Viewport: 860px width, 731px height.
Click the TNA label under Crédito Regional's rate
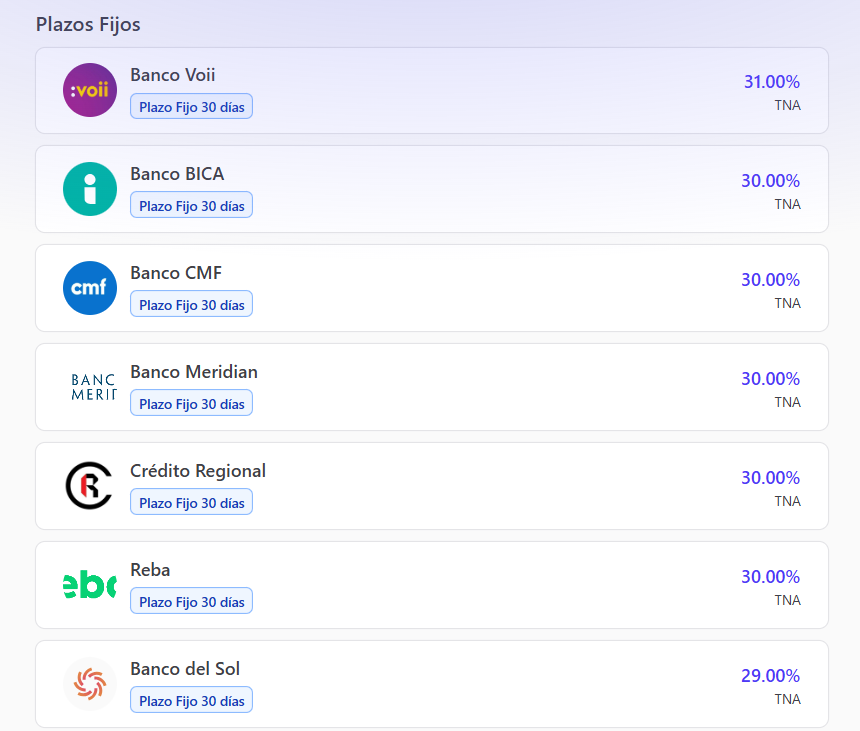788,501
